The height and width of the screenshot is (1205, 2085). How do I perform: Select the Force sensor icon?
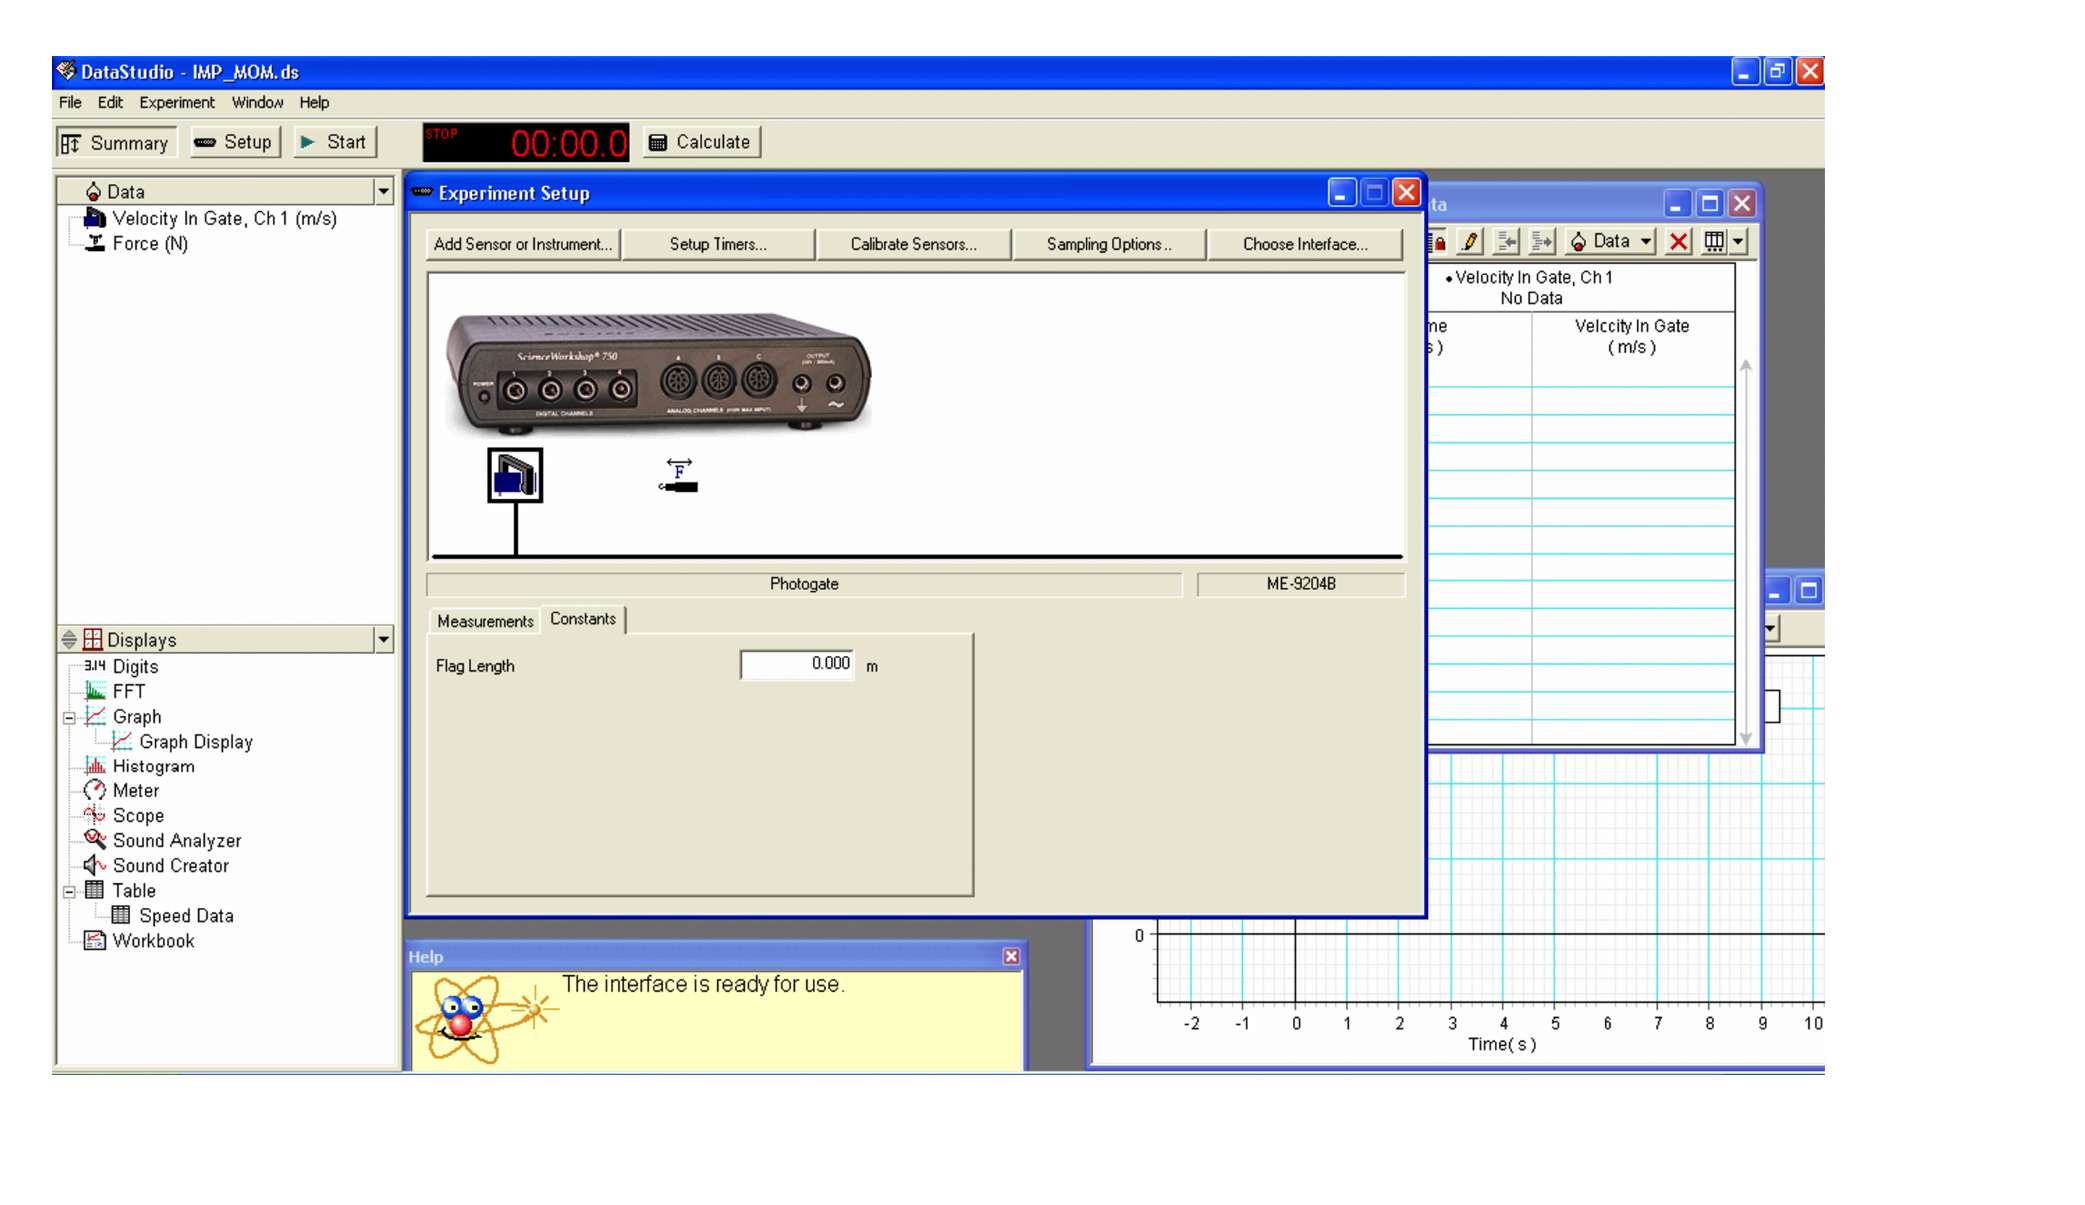pyautogui.click(x=679, y=477)
